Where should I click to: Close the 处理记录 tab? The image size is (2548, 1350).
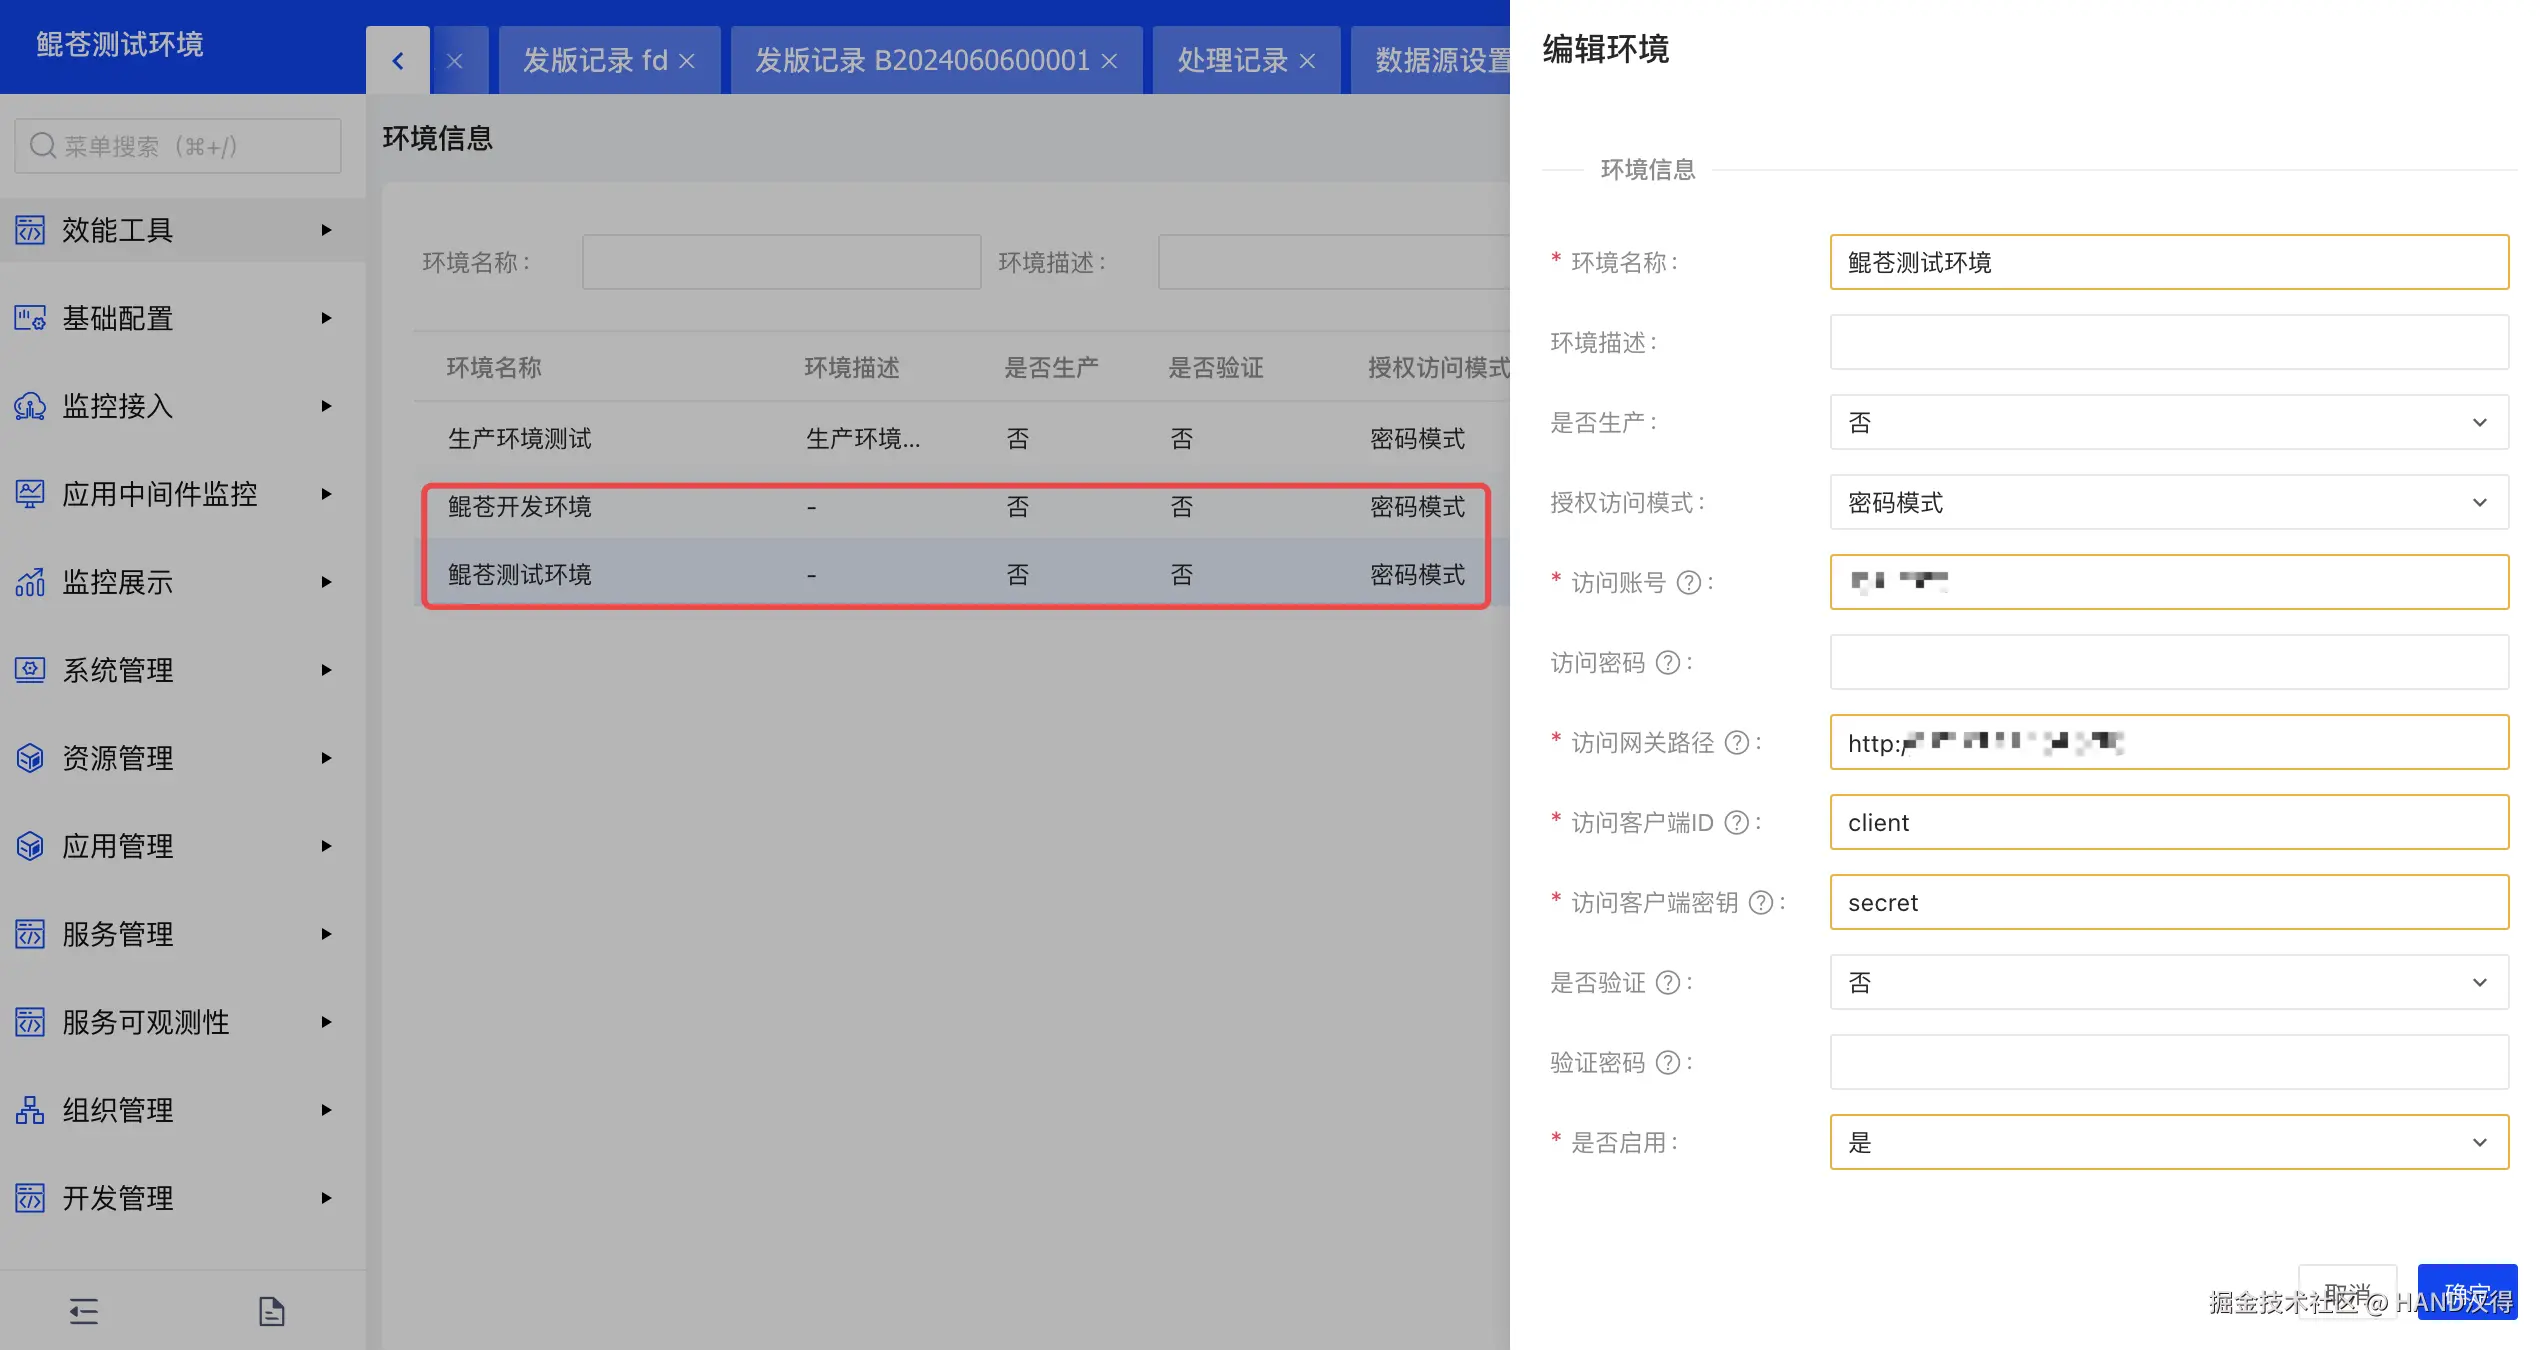[x=1307, y=61]
